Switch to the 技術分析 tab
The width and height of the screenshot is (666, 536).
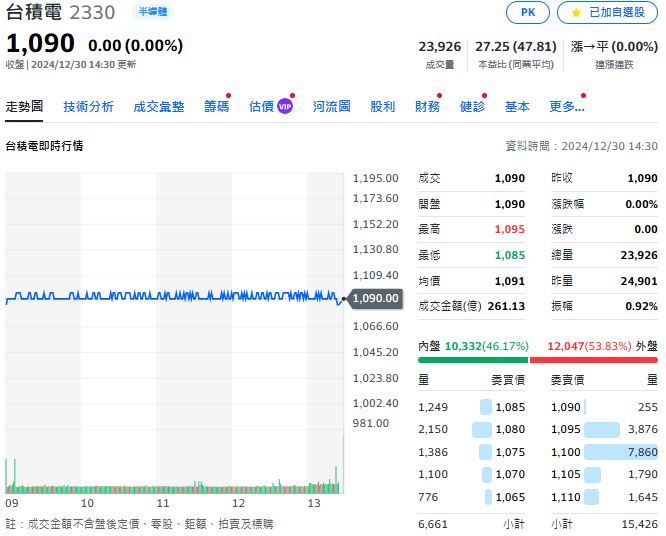[x=88, y=106]
